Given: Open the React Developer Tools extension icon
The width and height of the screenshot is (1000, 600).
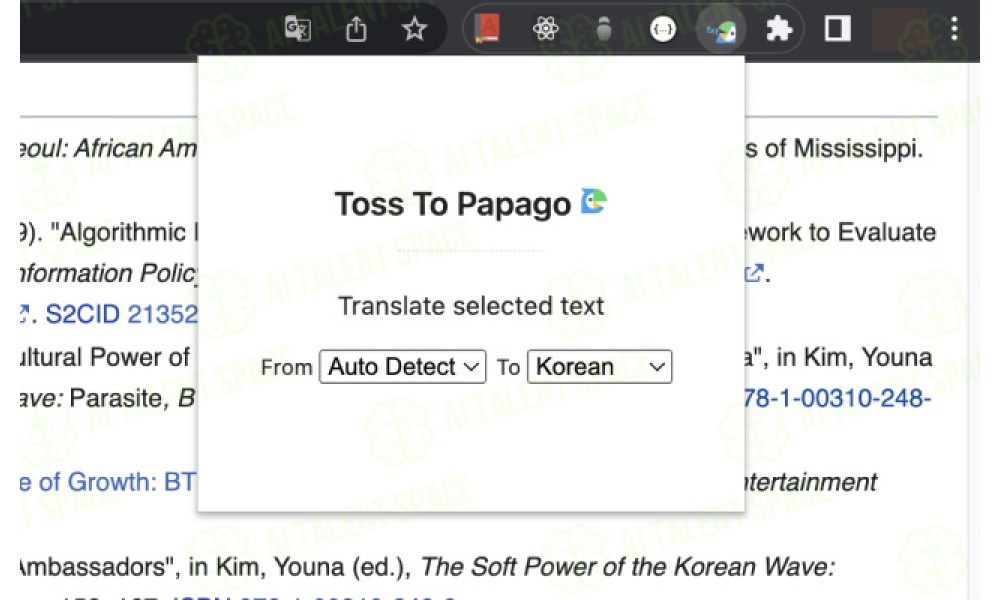Looking at the screenshot, I should [x=546, y=29].
